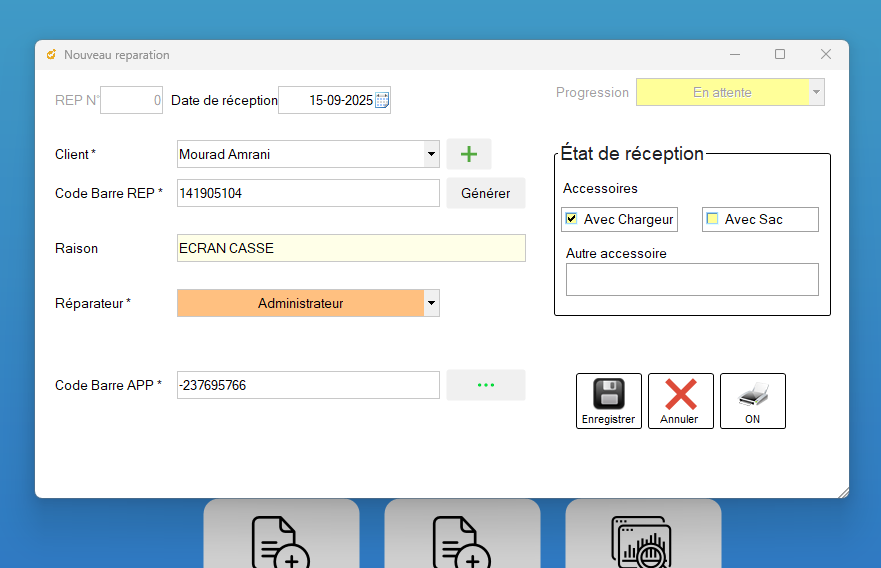Click the green three-dots browse button
This screenshot has height=568, width=881.
click(485, 385)
